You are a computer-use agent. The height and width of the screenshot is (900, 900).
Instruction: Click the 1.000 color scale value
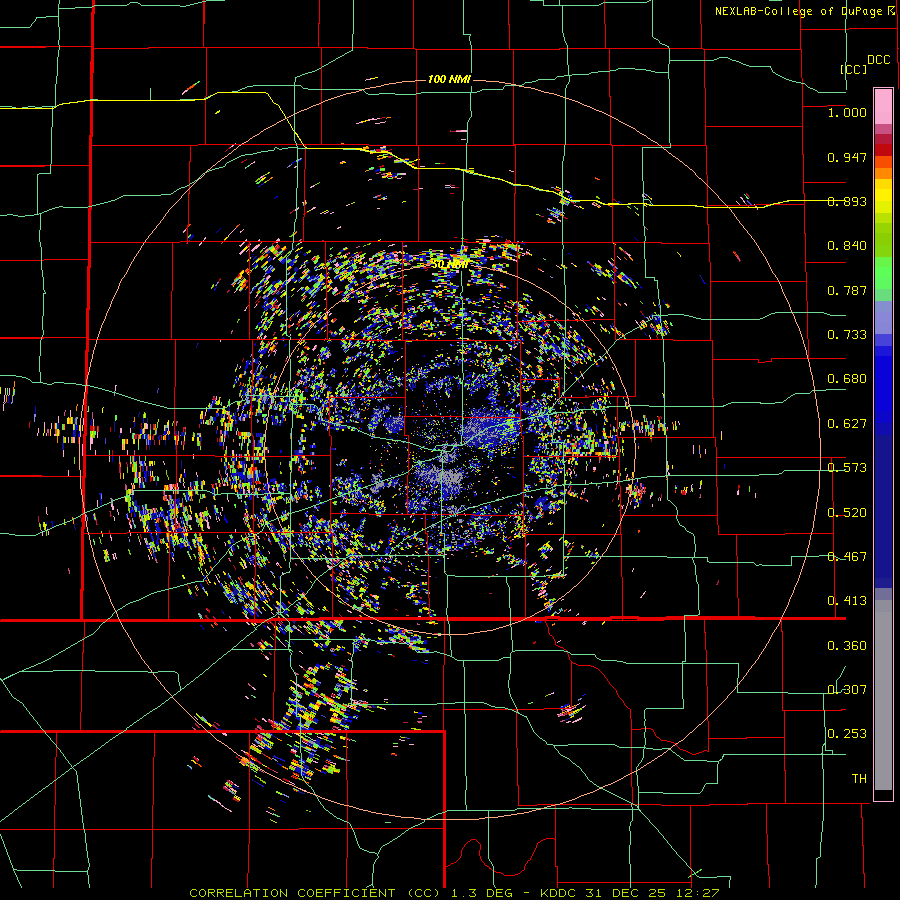tap(847, 113)
